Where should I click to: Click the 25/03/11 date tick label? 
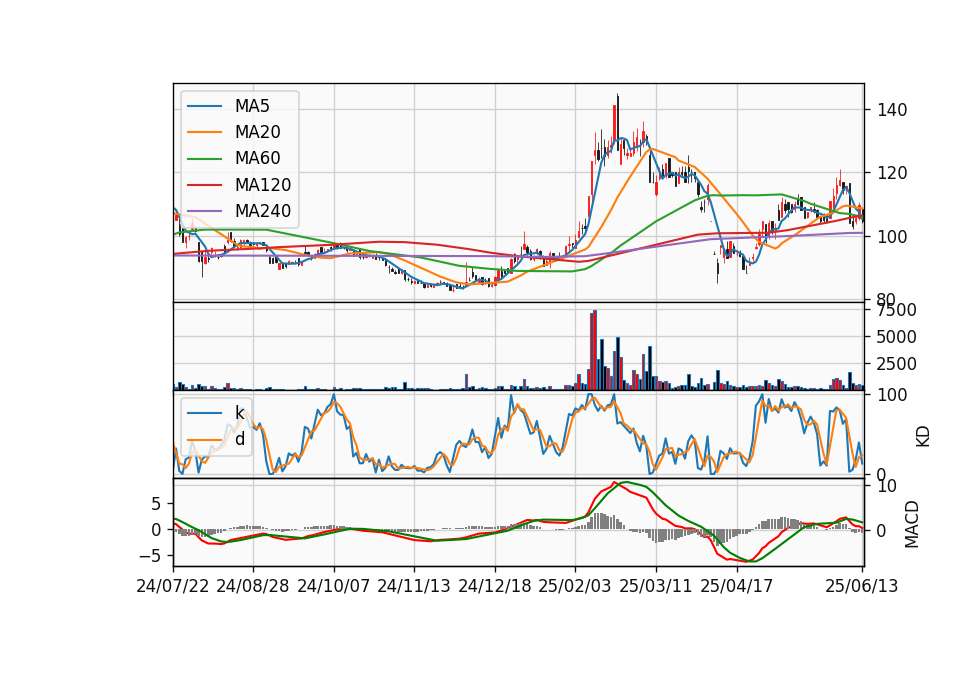point(656,586)
